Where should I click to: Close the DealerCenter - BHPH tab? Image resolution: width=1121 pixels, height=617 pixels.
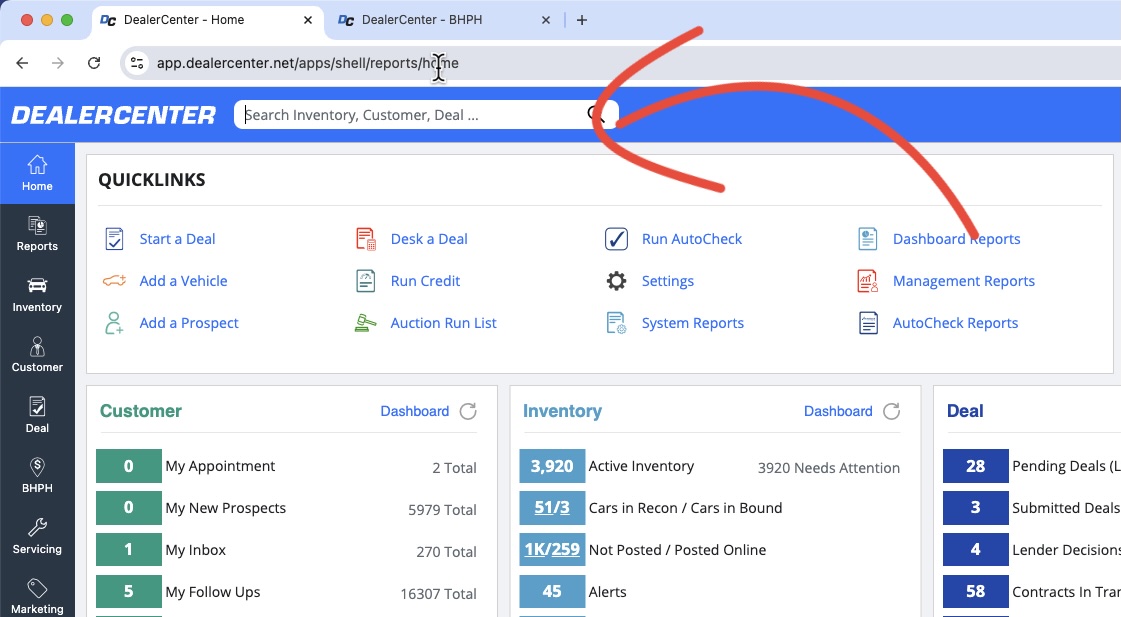pyautogui.click(x=545, y=20)
